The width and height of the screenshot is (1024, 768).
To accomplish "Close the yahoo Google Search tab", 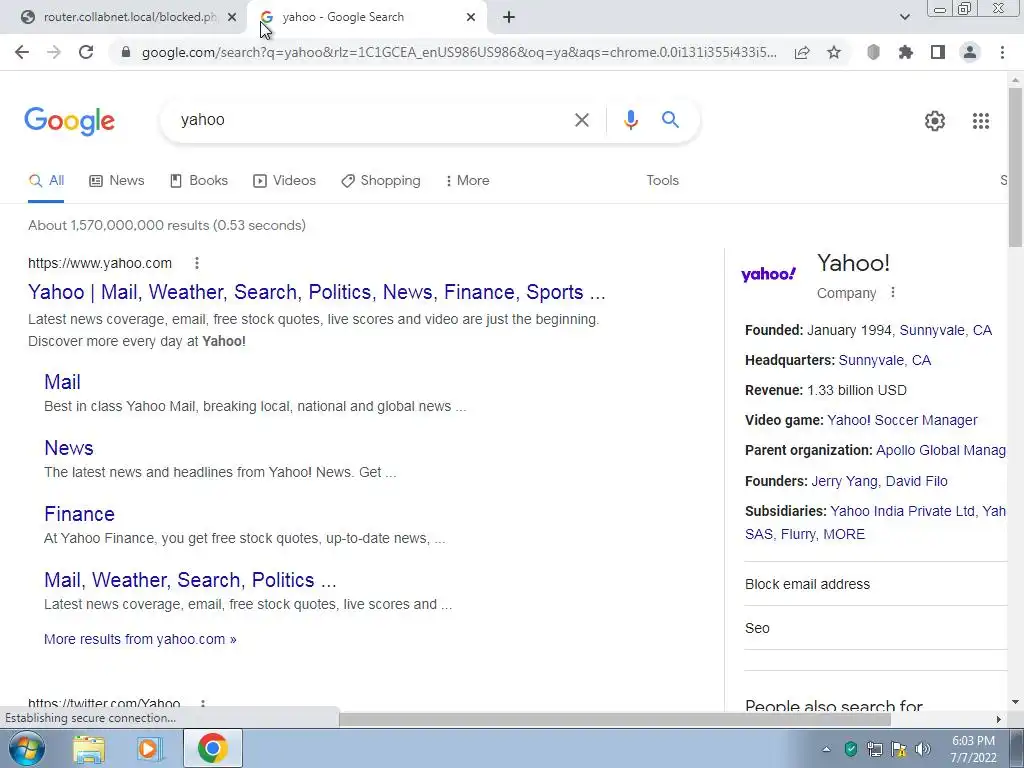I will point(471,17).
